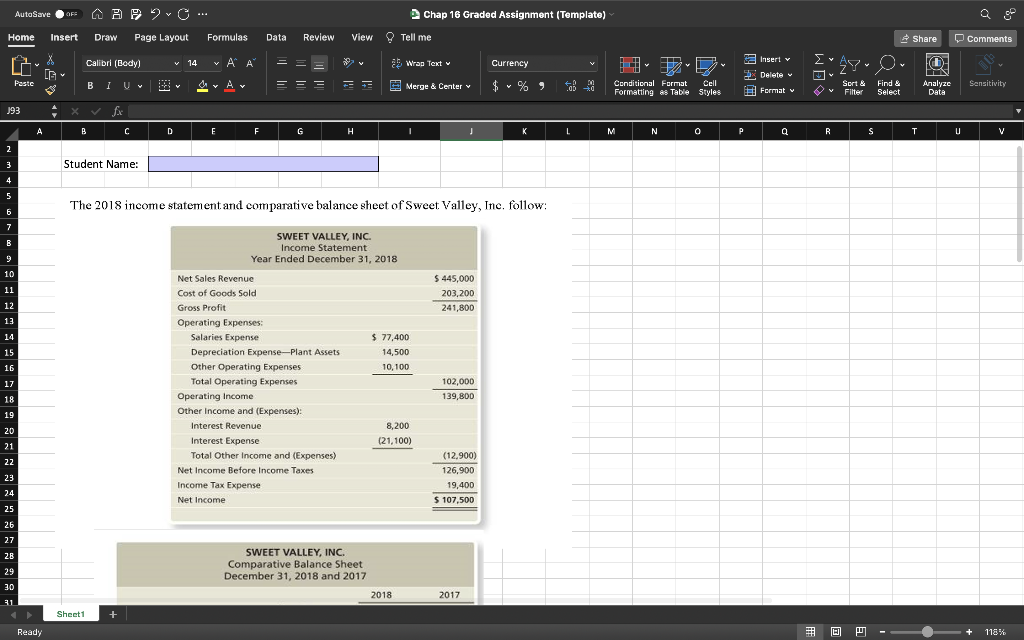
Task: Switch to Normal view in status bar
Action: 810,632
